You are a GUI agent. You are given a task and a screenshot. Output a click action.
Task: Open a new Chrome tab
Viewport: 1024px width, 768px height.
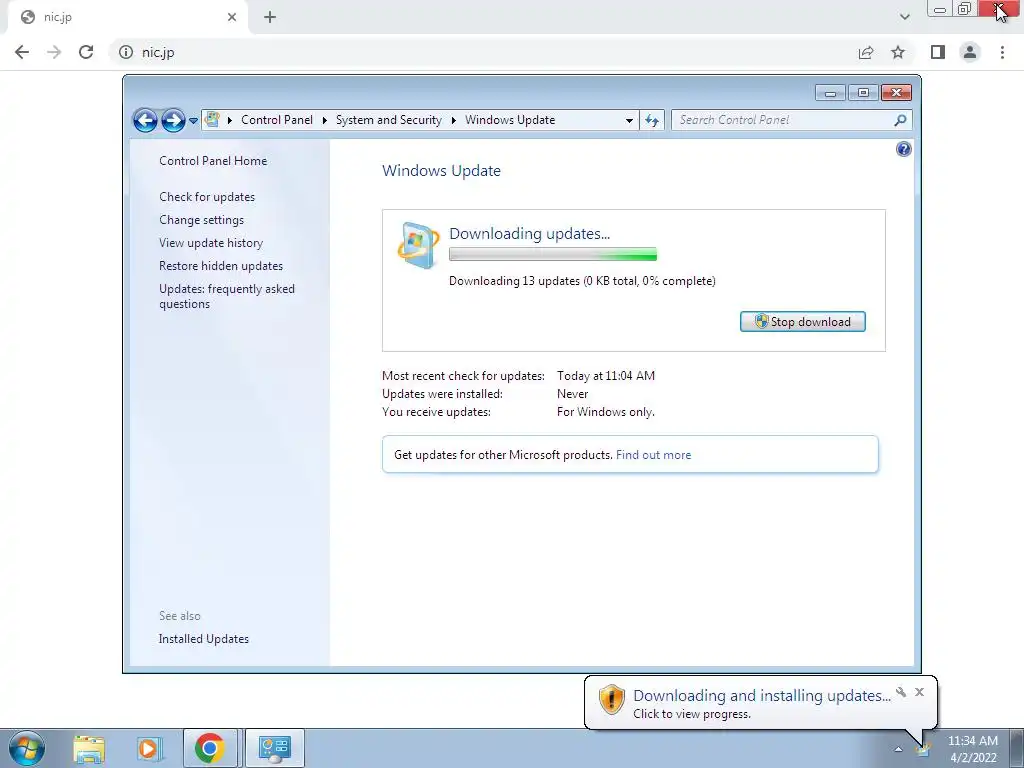click(x=270, y=17)
